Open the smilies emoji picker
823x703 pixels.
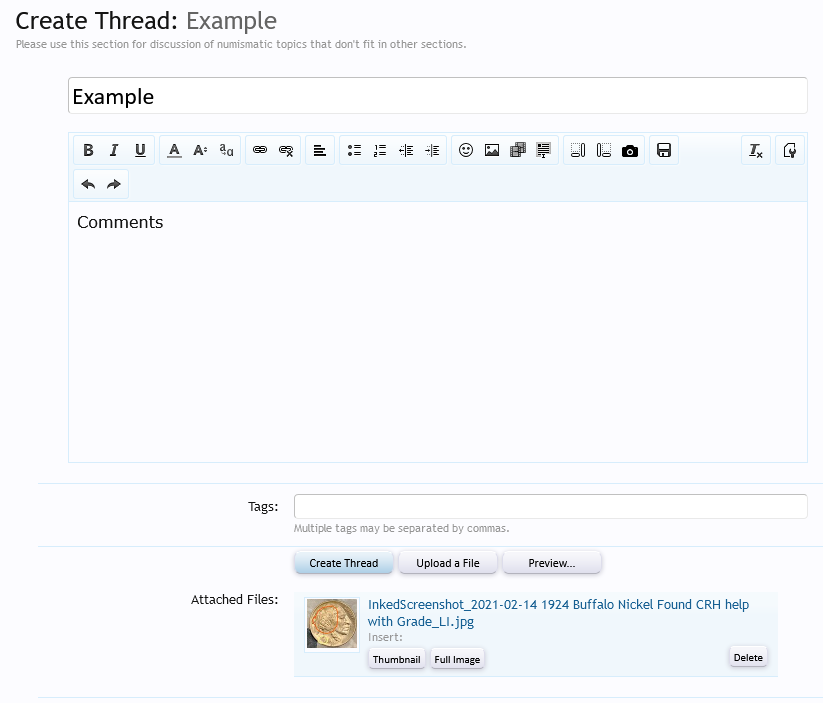[x=466, y=150]
